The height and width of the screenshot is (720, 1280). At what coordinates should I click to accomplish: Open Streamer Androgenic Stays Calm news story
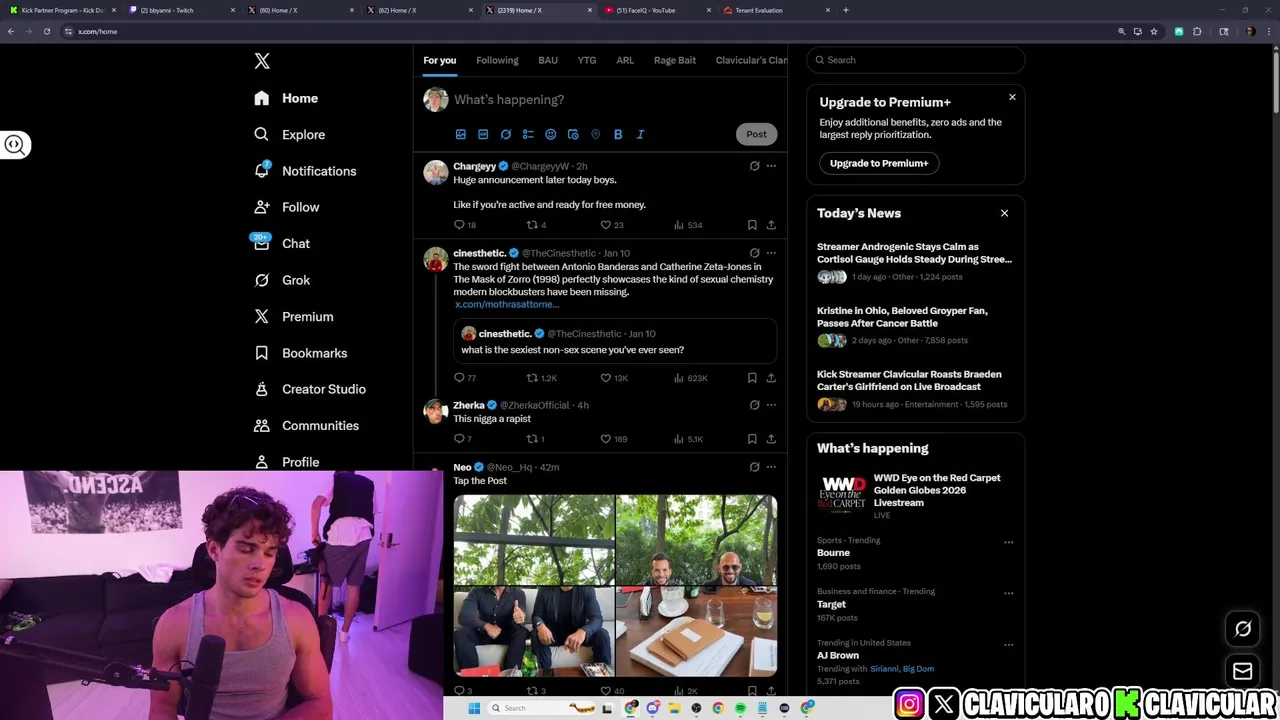(x=914, y=253)
